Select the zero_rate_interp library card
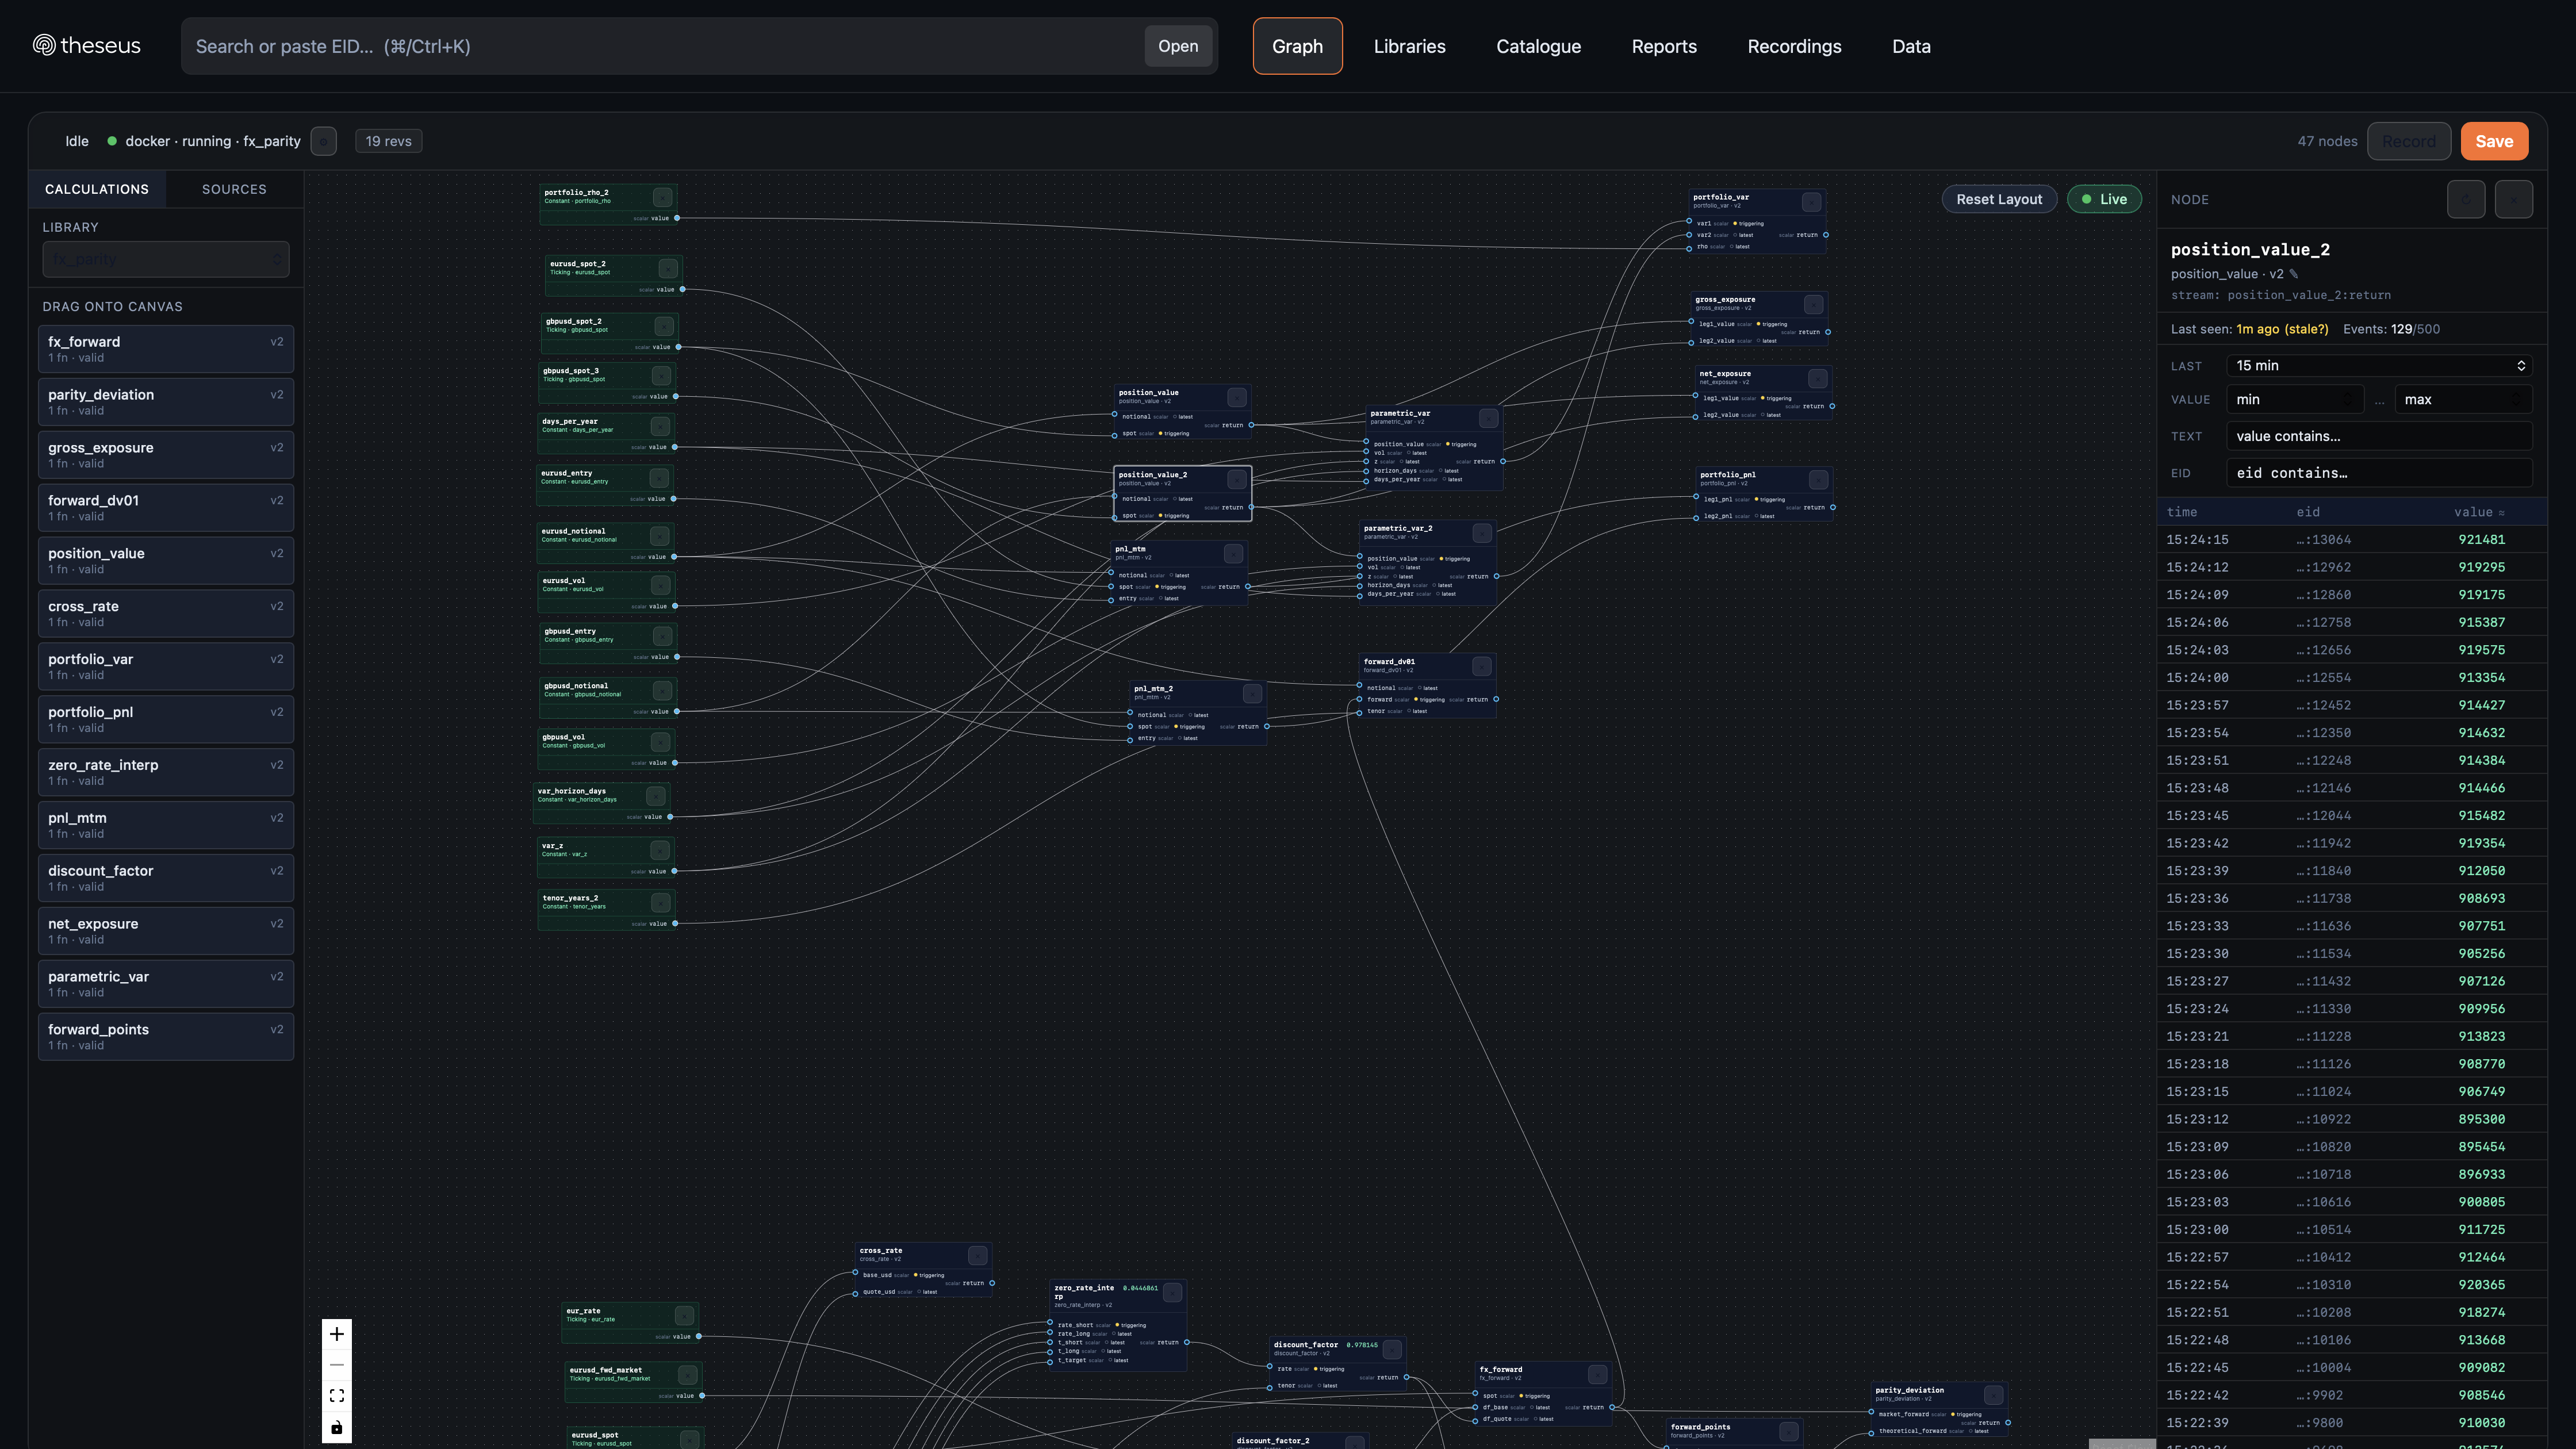Viewport: 2576px width, 1449px height. [x=166, y=772]
